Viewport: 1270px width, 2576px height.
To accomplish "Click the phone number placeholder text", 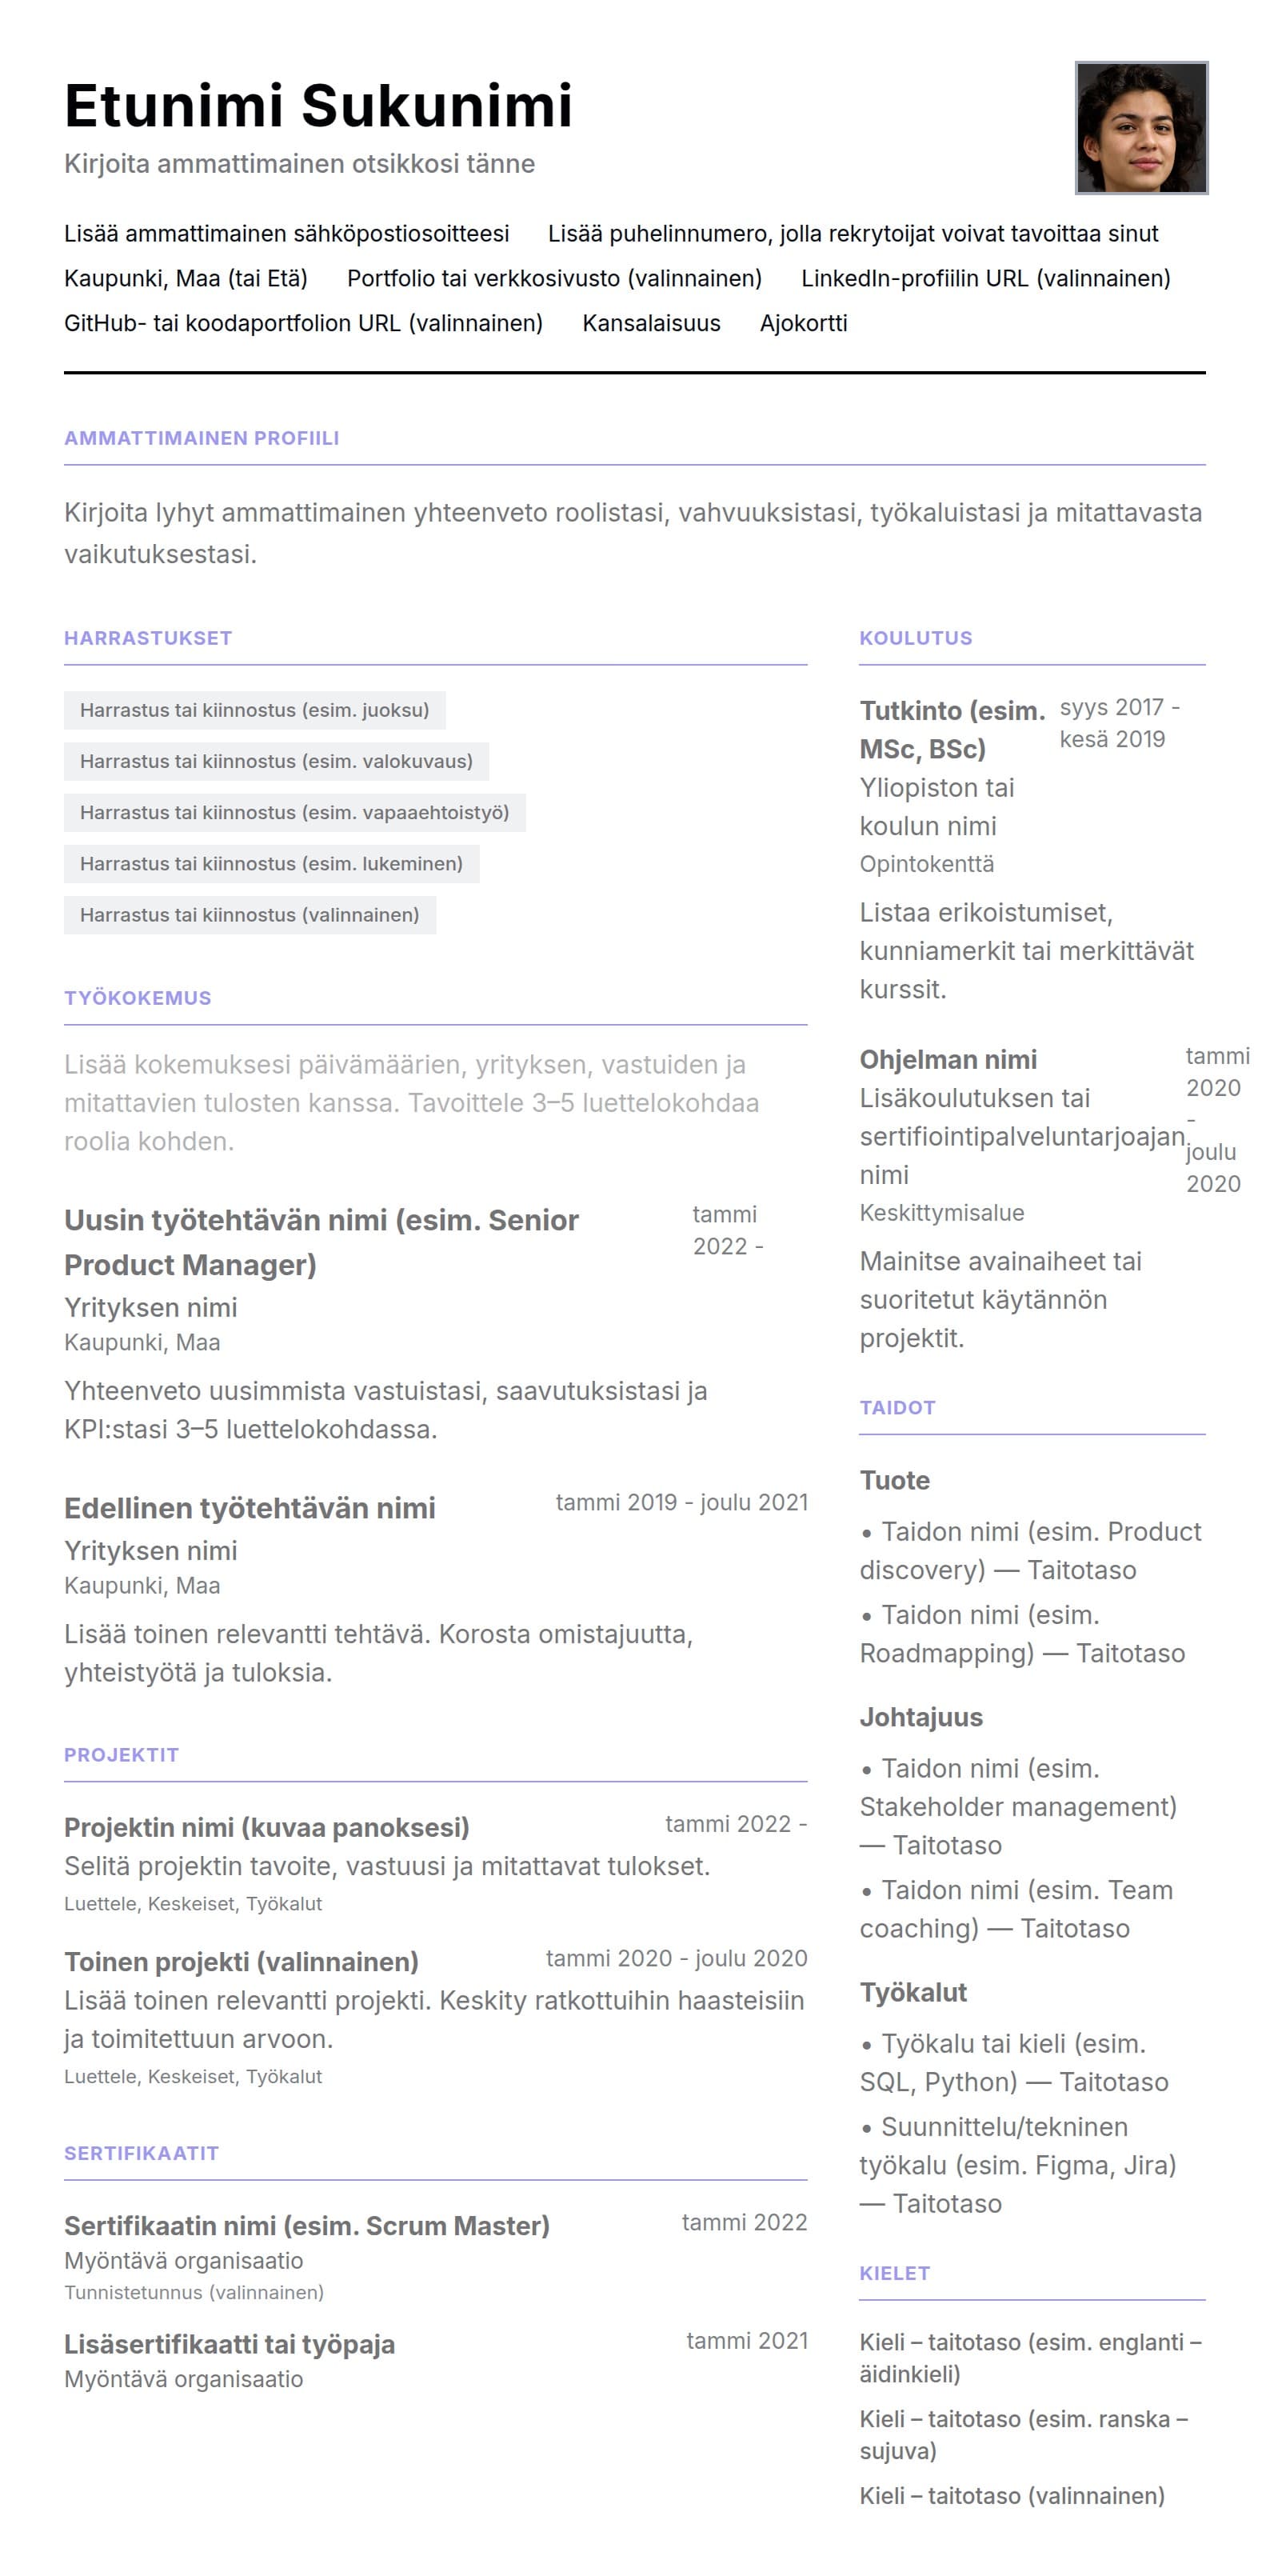I will [x=852, y=234].
